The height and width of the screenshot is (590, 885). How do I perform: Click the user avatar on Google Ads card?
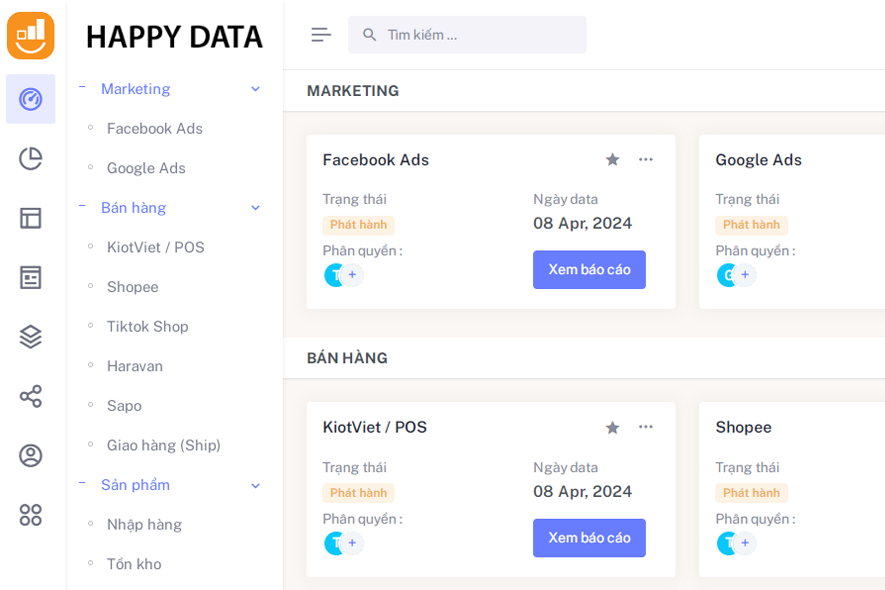tap(726, 275)
